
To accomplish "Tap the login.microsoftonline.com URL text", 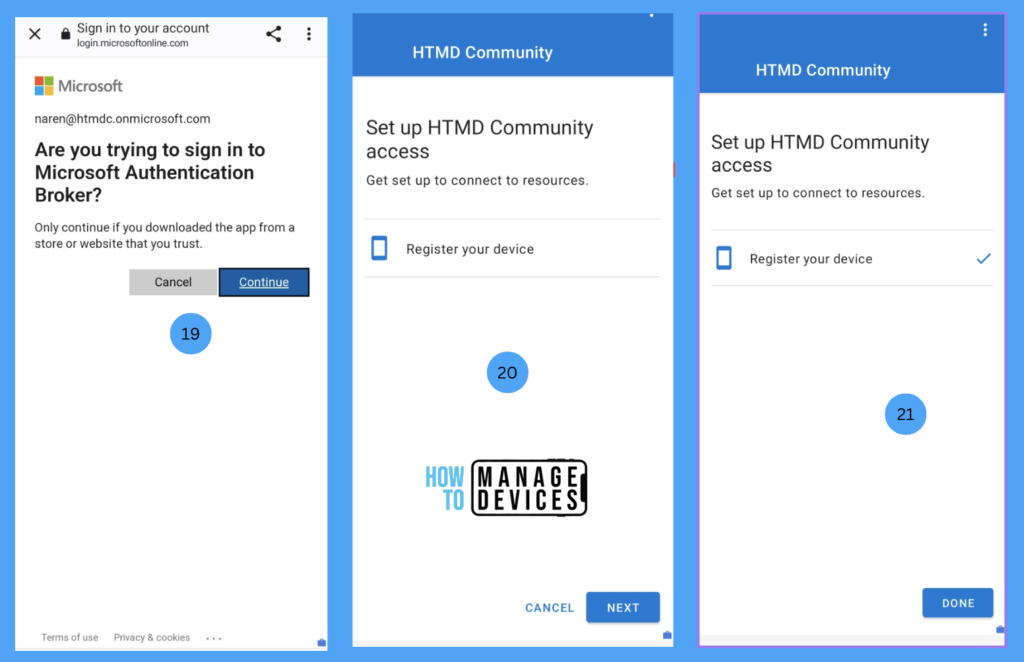I will tap(133, 43).
